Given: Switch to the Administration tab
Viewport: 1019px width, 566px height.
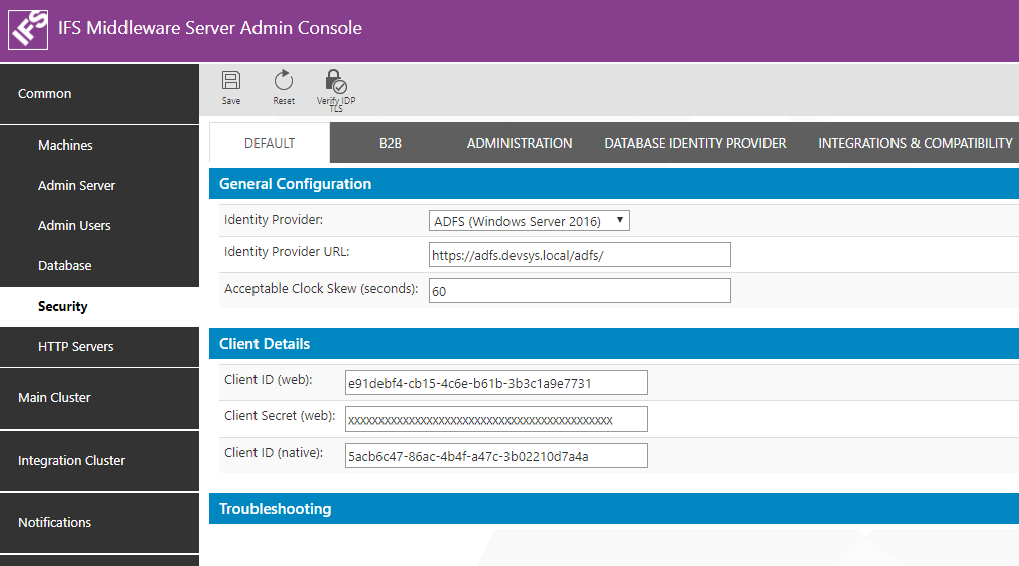Looking at the screenshot, I should 519,143.
